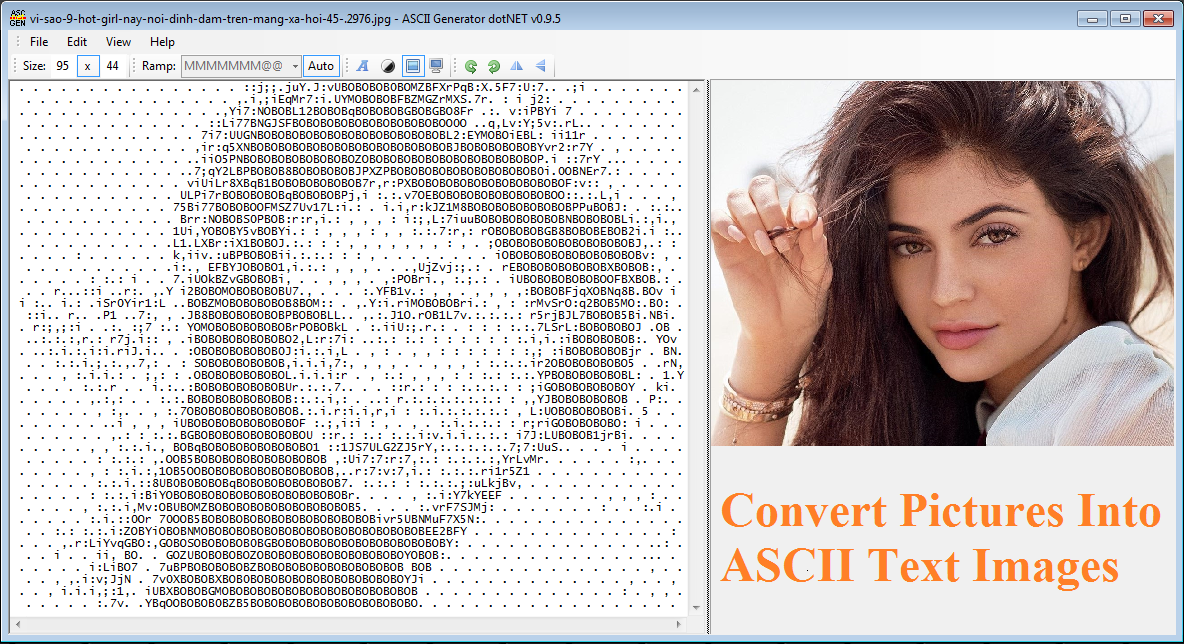Rotate the image clockwise
The height and width of the screenshot is (644, 1184).
tap(493, 66)
